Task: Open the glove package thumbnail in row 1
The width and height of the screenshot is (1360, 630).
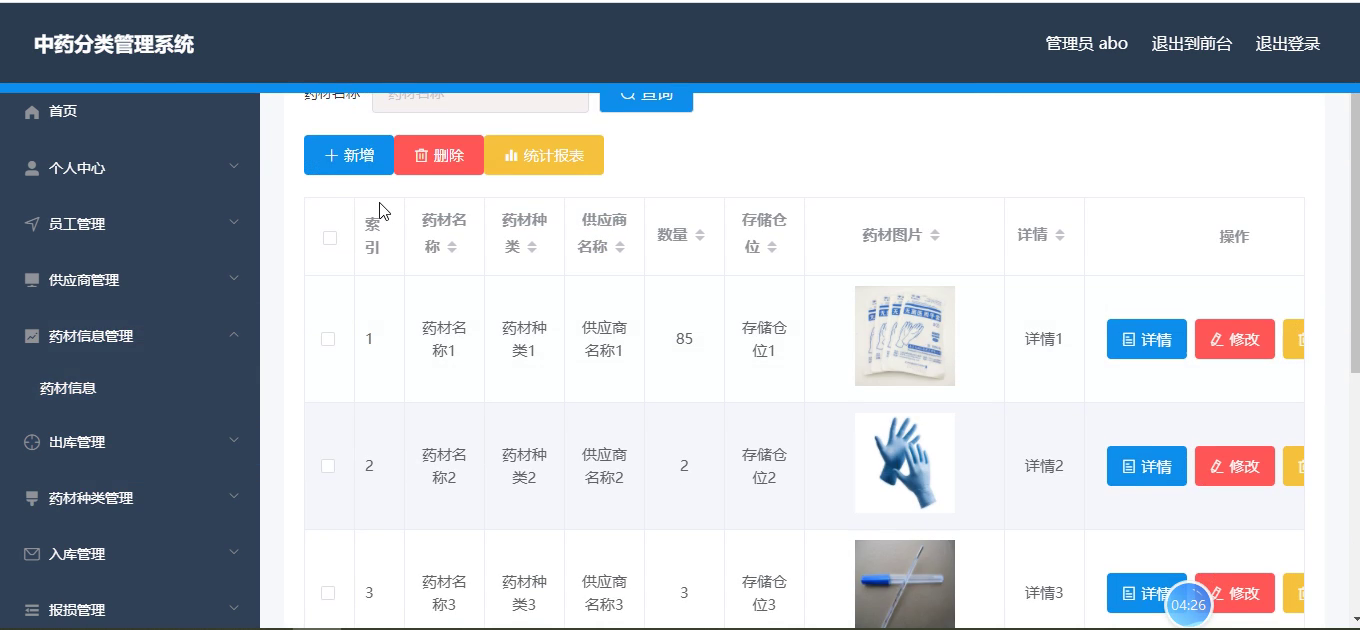Action: tap(905, 336)
